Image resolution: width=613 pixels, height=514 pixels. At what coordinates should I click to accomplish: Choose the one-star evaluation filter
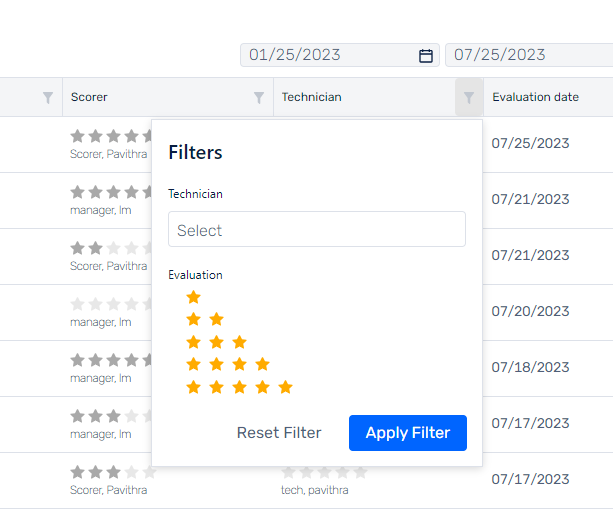coord(194,297)
